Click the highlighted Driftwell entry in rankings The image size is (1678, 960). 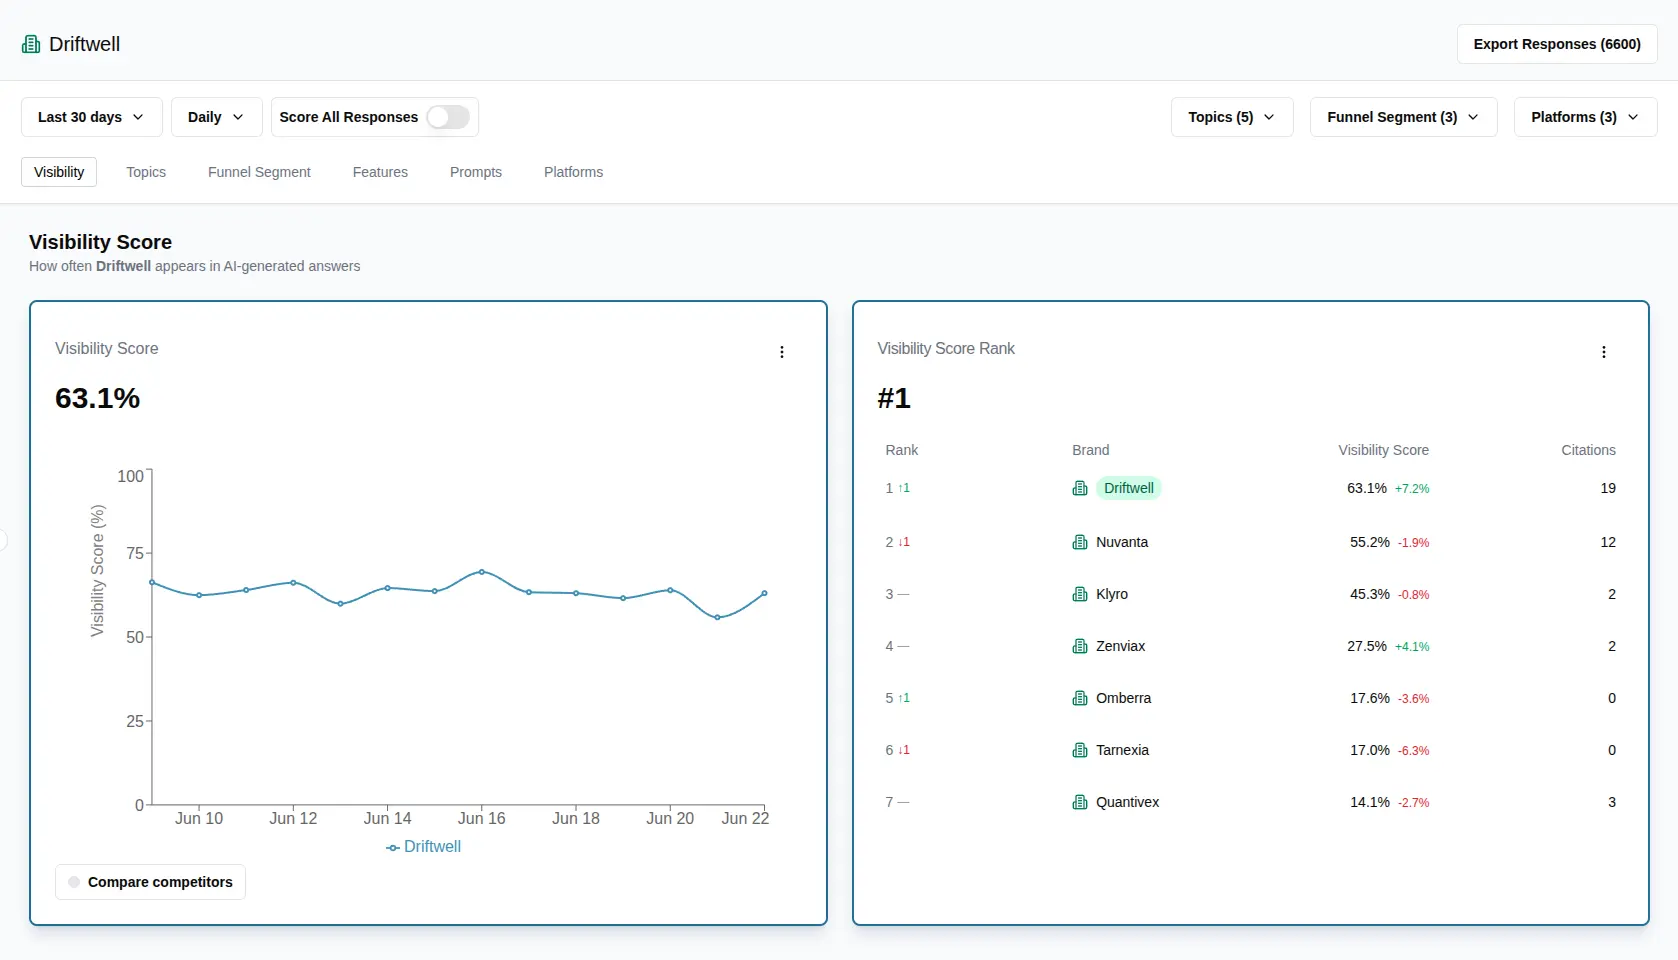(1128, 488)
